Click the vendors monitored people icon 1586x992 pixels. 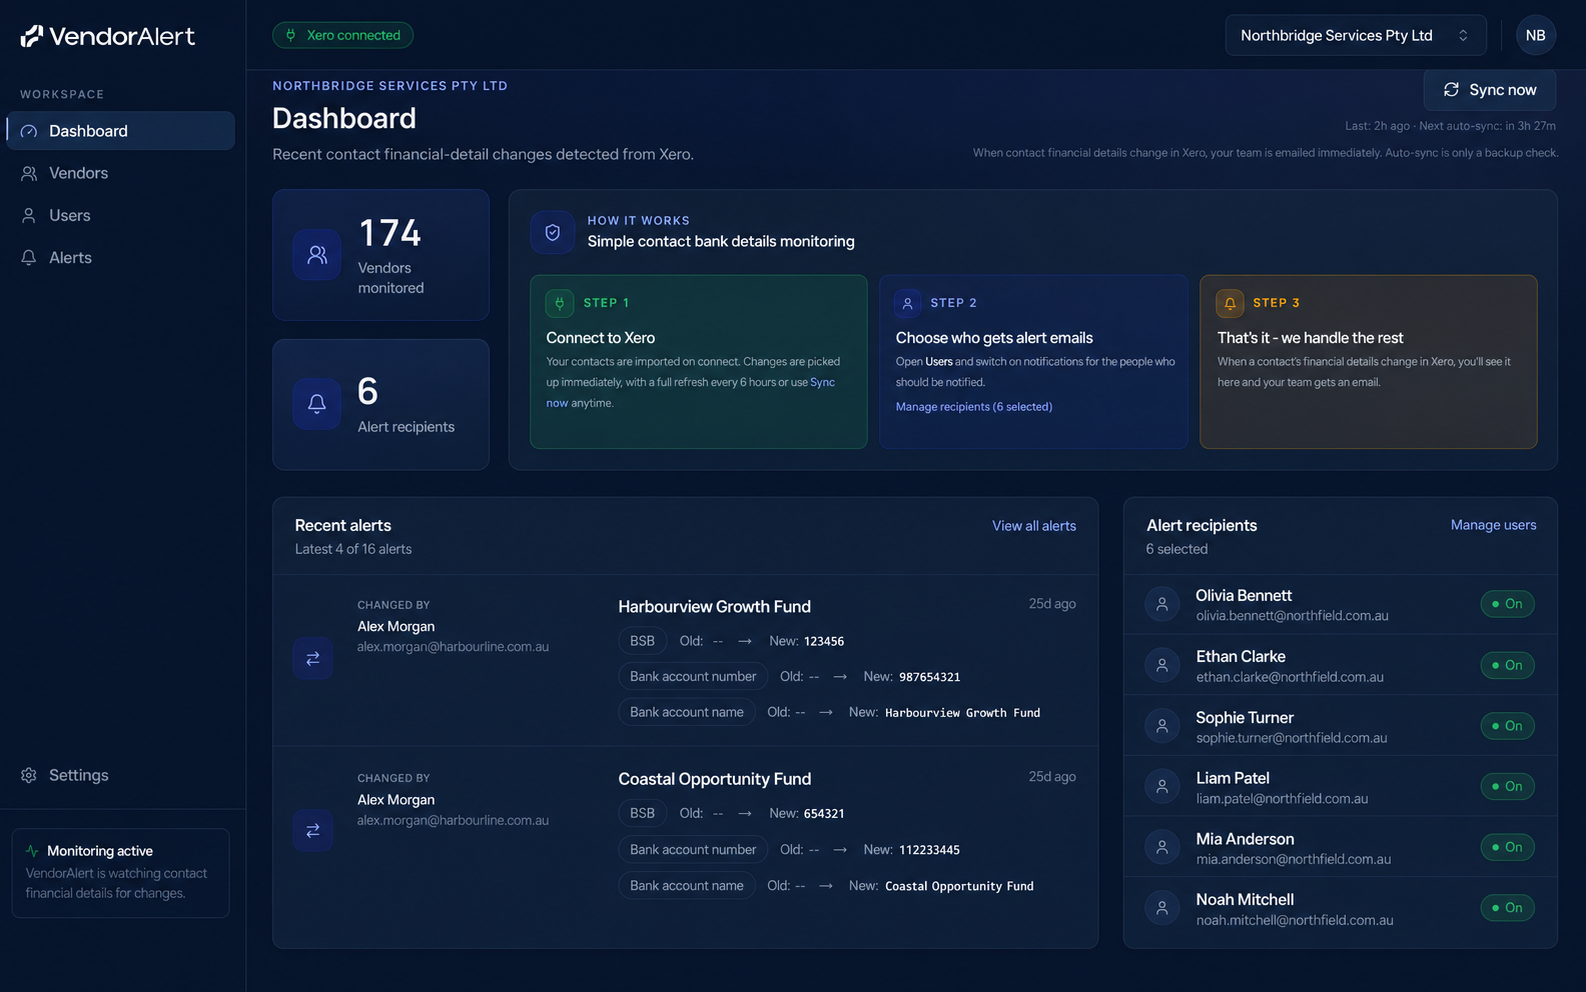317,255
